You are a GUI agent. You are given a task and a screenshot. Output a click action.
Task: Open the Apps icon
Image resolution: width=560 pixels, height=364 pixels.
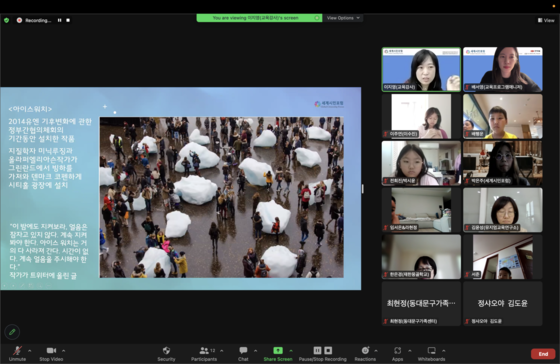click(398, 350)
